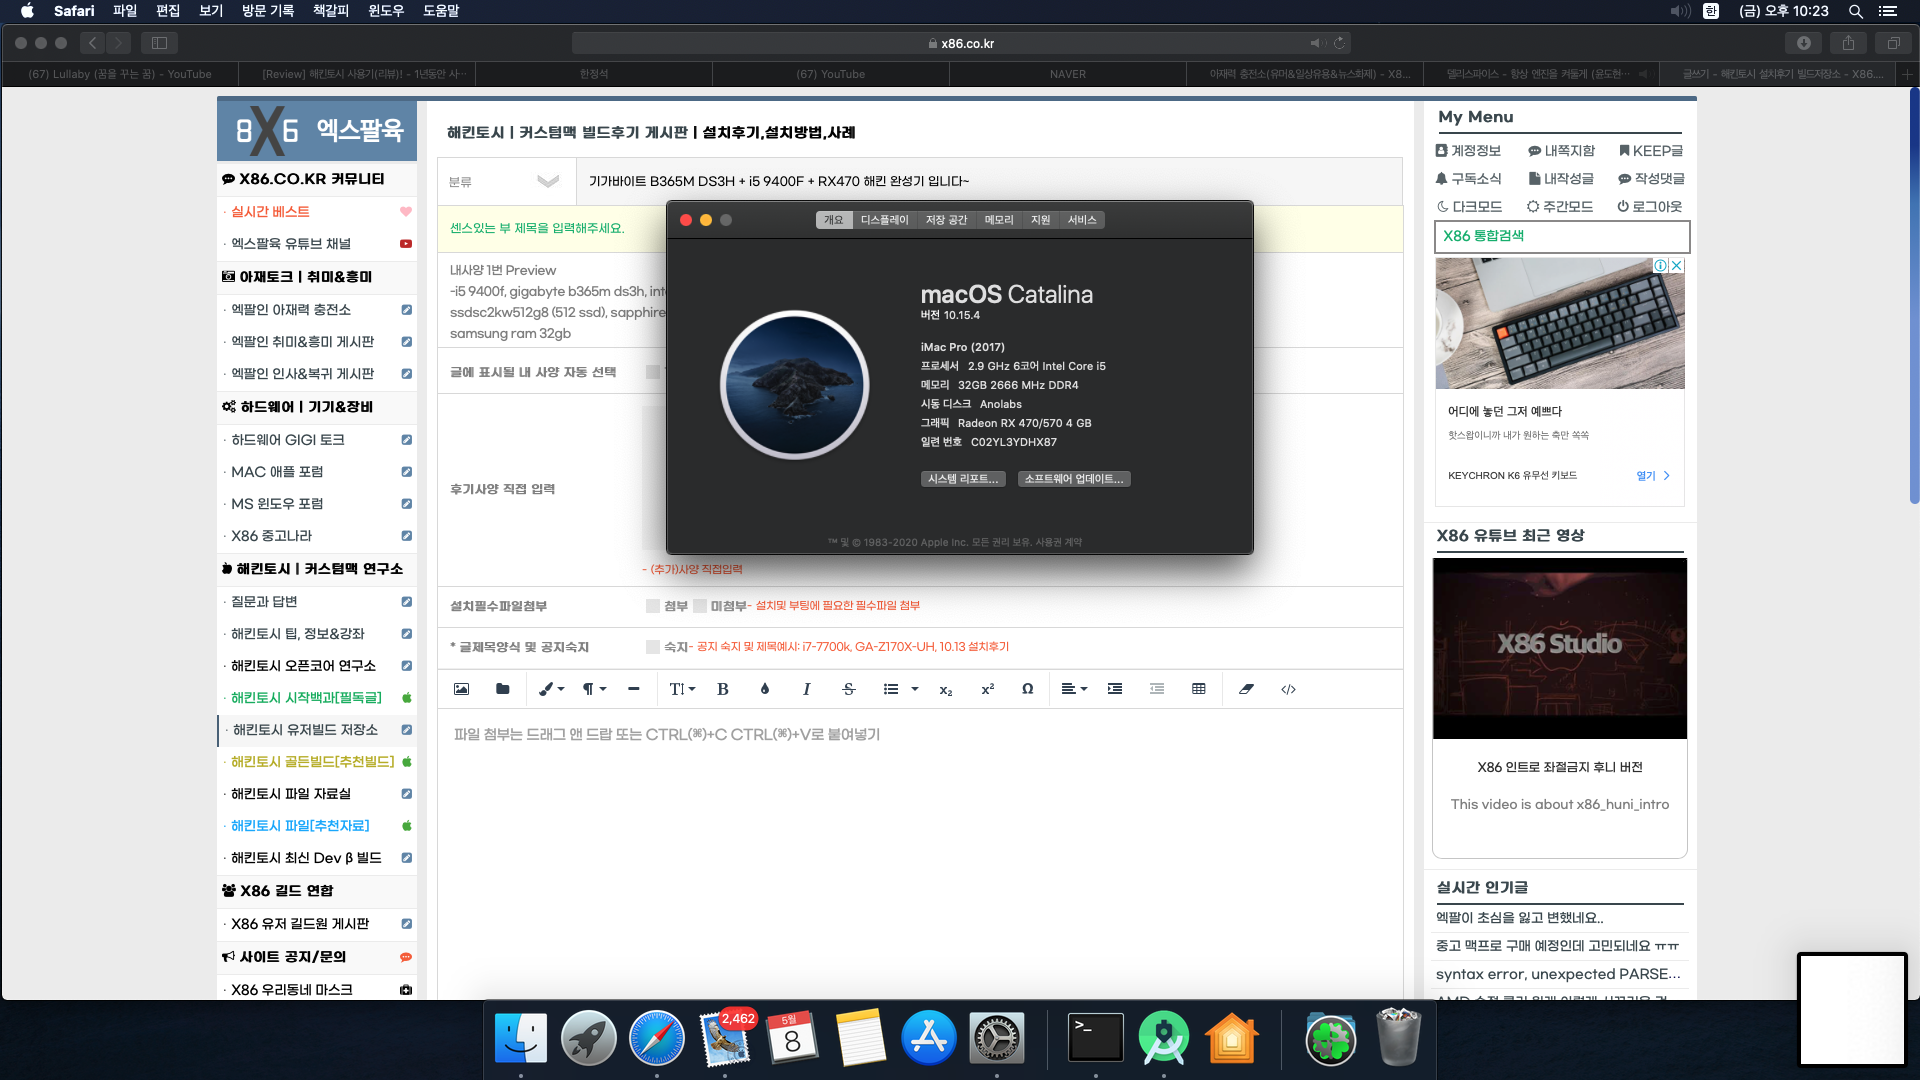Viewport: 1920px width, 1080px height.
Task: Open the MAC 애플 포럼 sidebar link
Action: tap(277, 472)
